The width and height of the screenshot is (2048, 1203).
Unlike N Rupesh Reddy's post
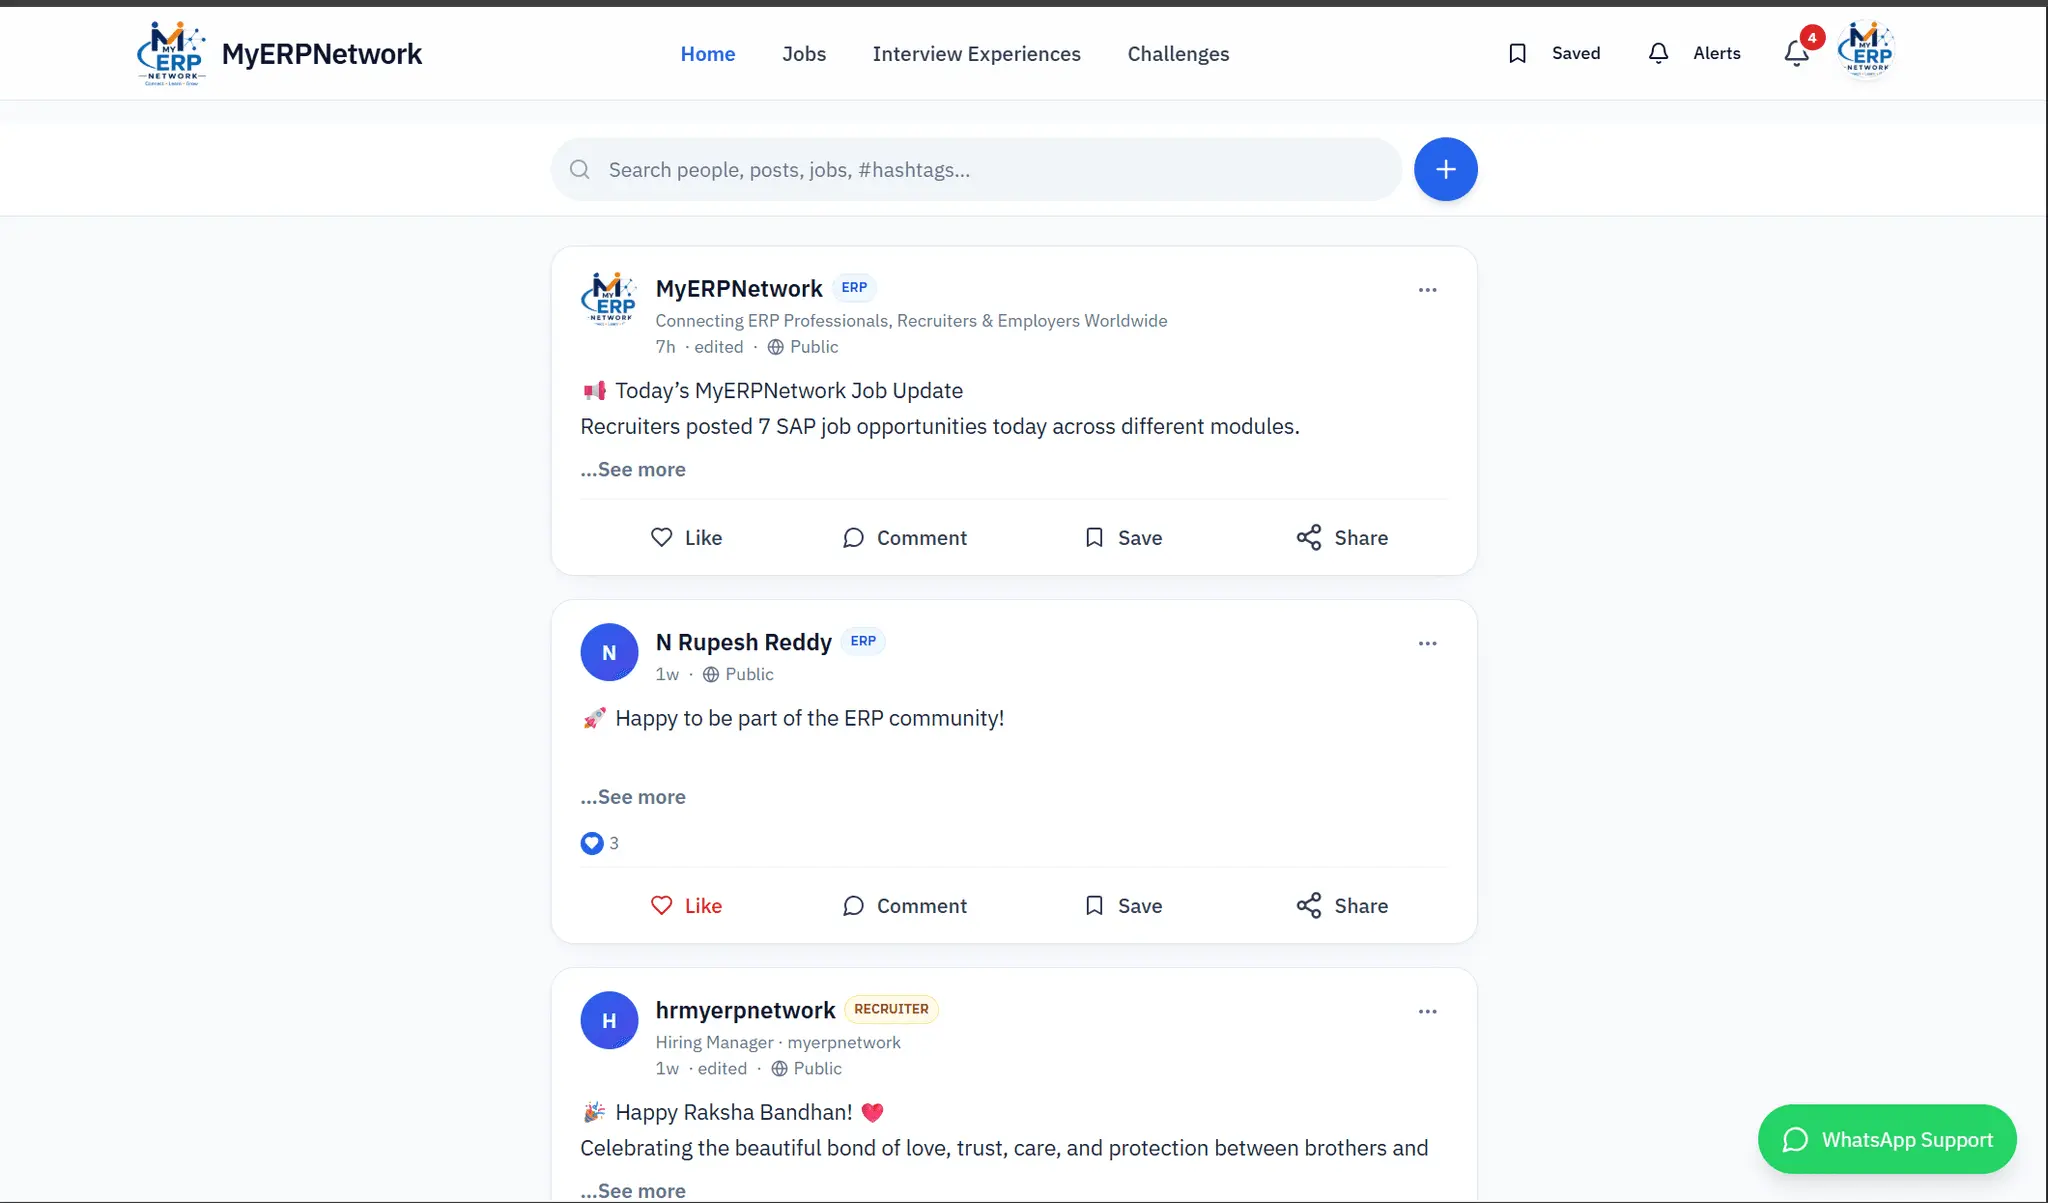pos(686,906)
